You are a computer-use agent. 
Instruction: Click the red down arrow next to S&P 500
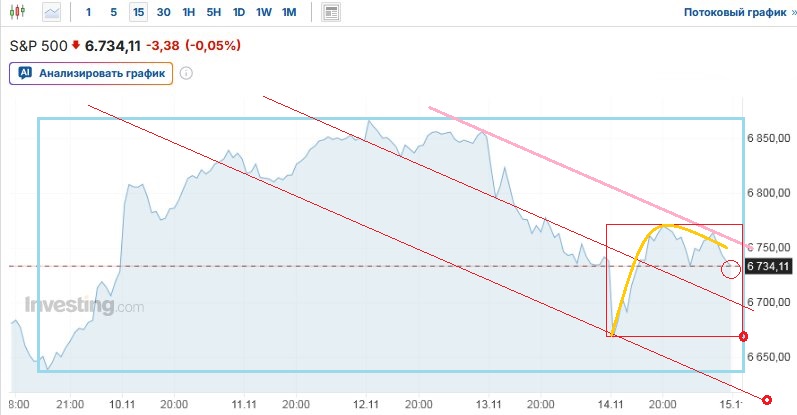[x=75, y=46]
